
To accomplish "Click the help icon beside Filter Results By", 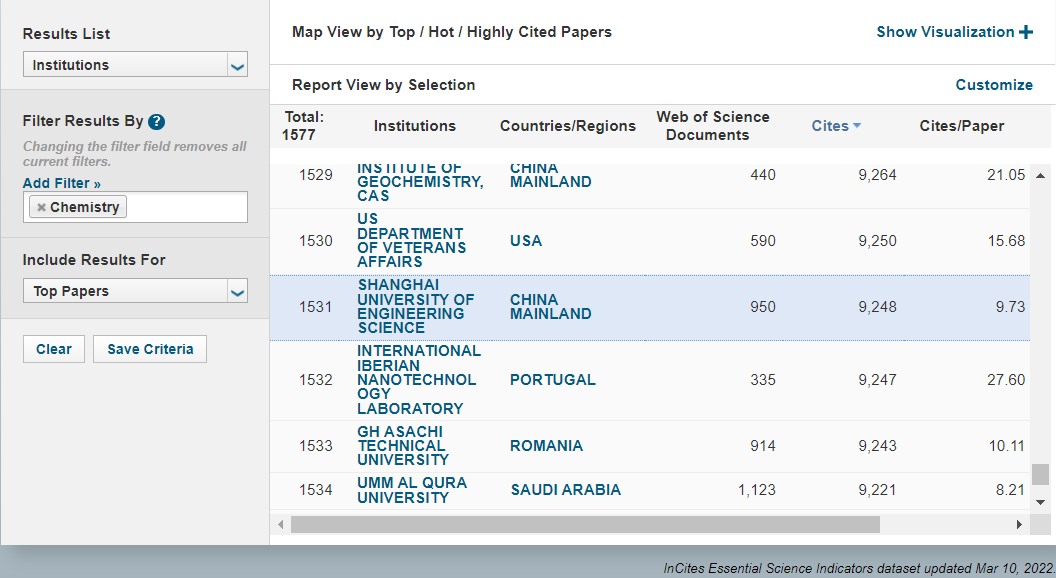I will 156,122.
